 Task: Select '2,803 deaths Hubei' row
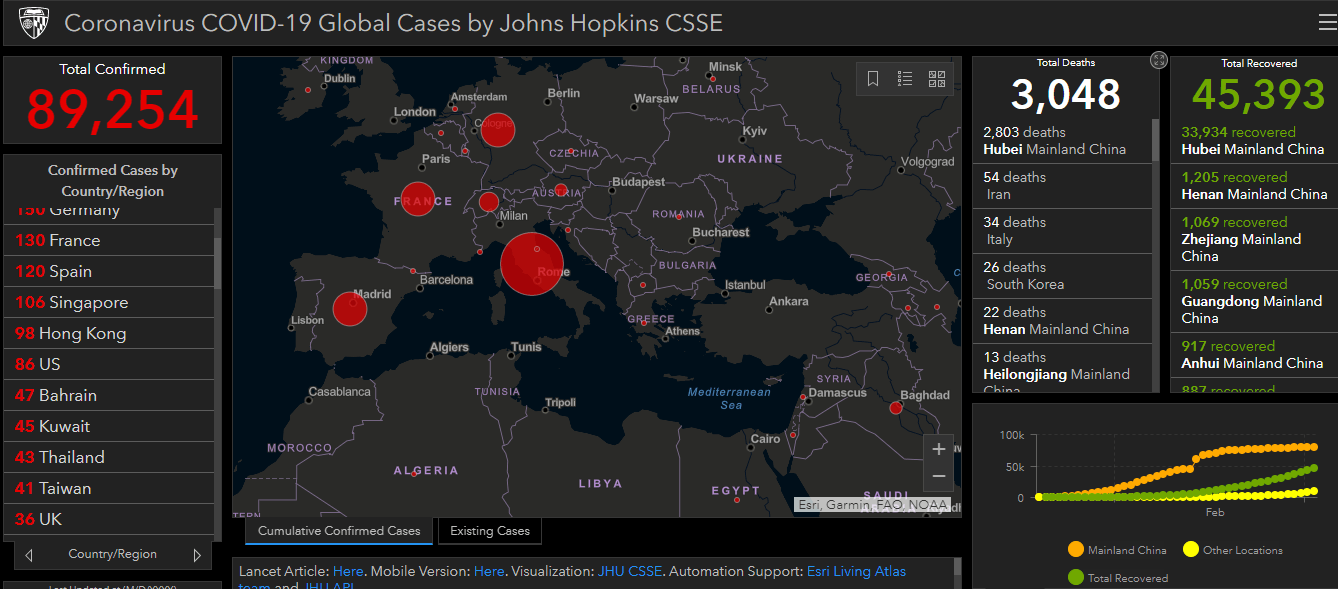coord(1062,141)
